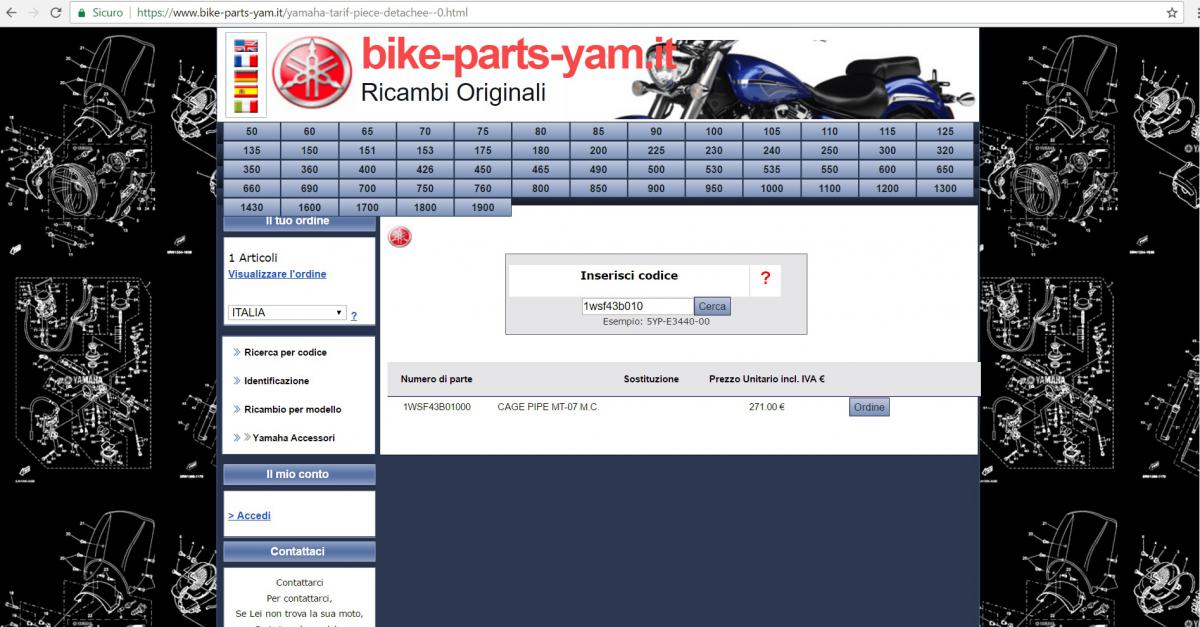Select the 1430 displacement tab
This screenshot has height=627, width=1200.
251,208
